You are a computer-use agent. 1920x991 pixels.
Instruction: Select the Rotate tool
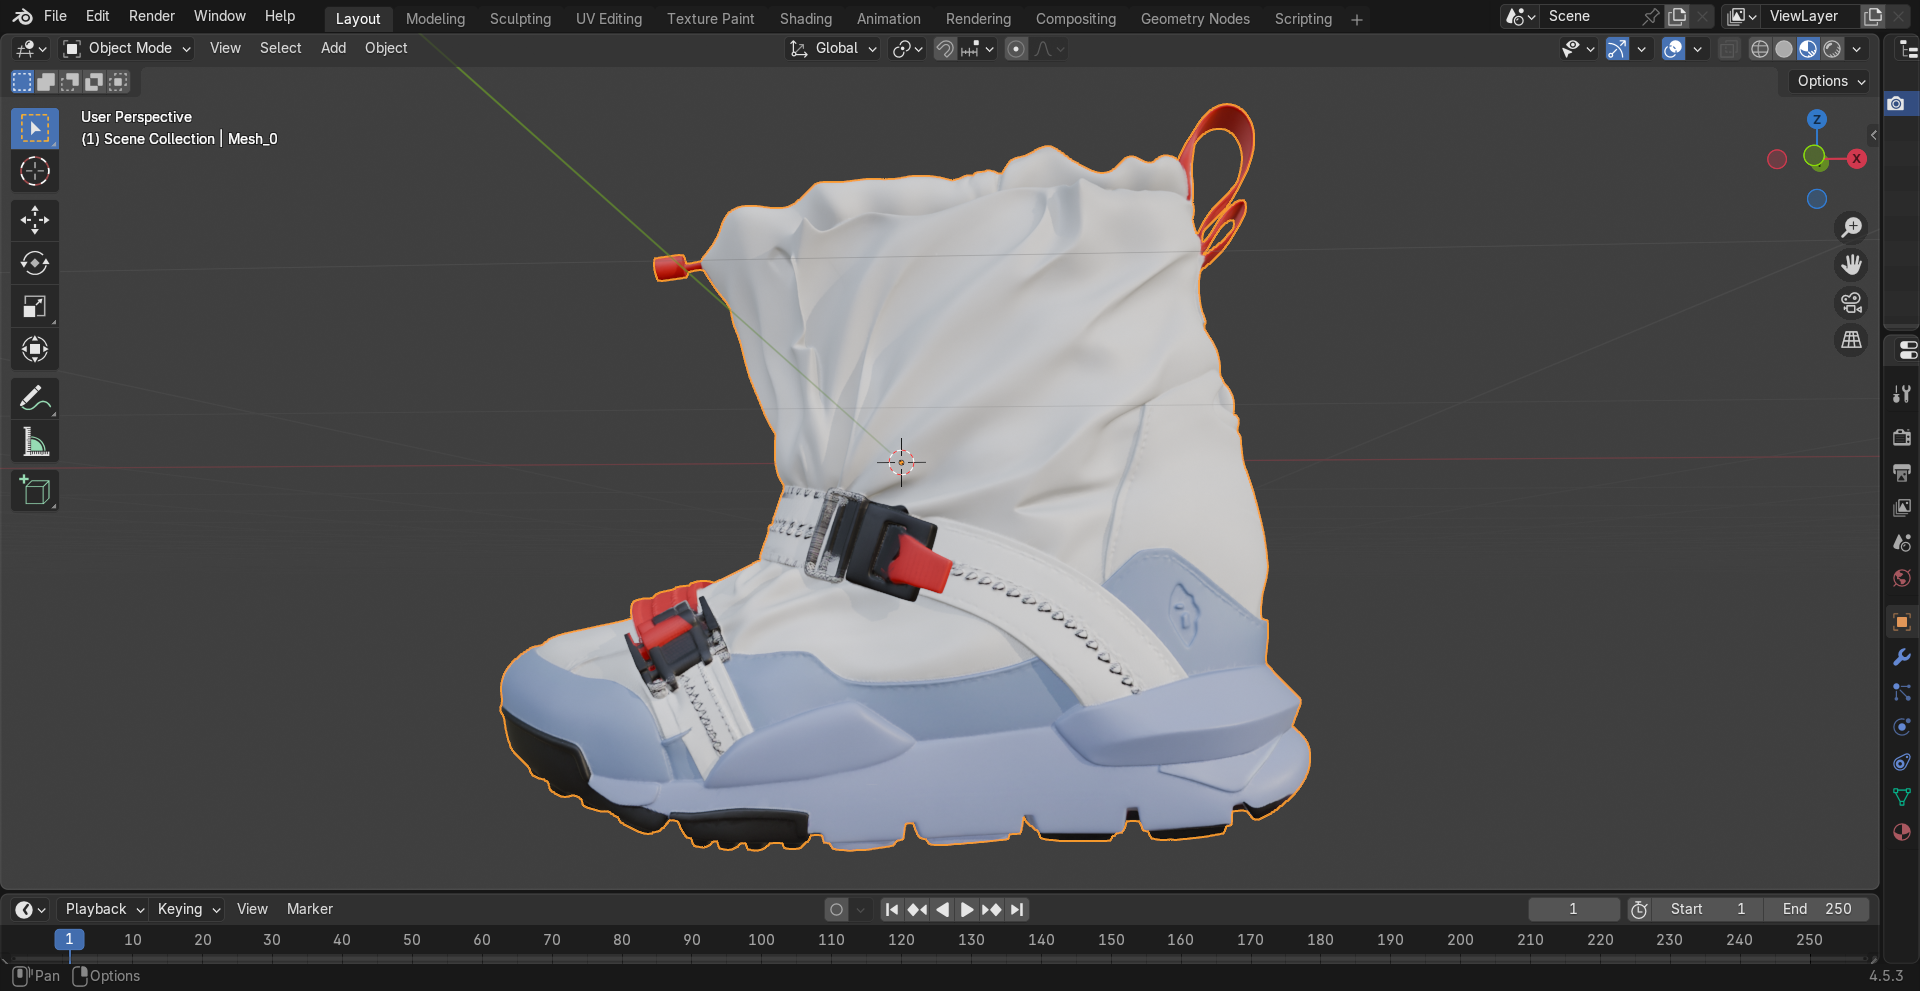pos(34,263)
